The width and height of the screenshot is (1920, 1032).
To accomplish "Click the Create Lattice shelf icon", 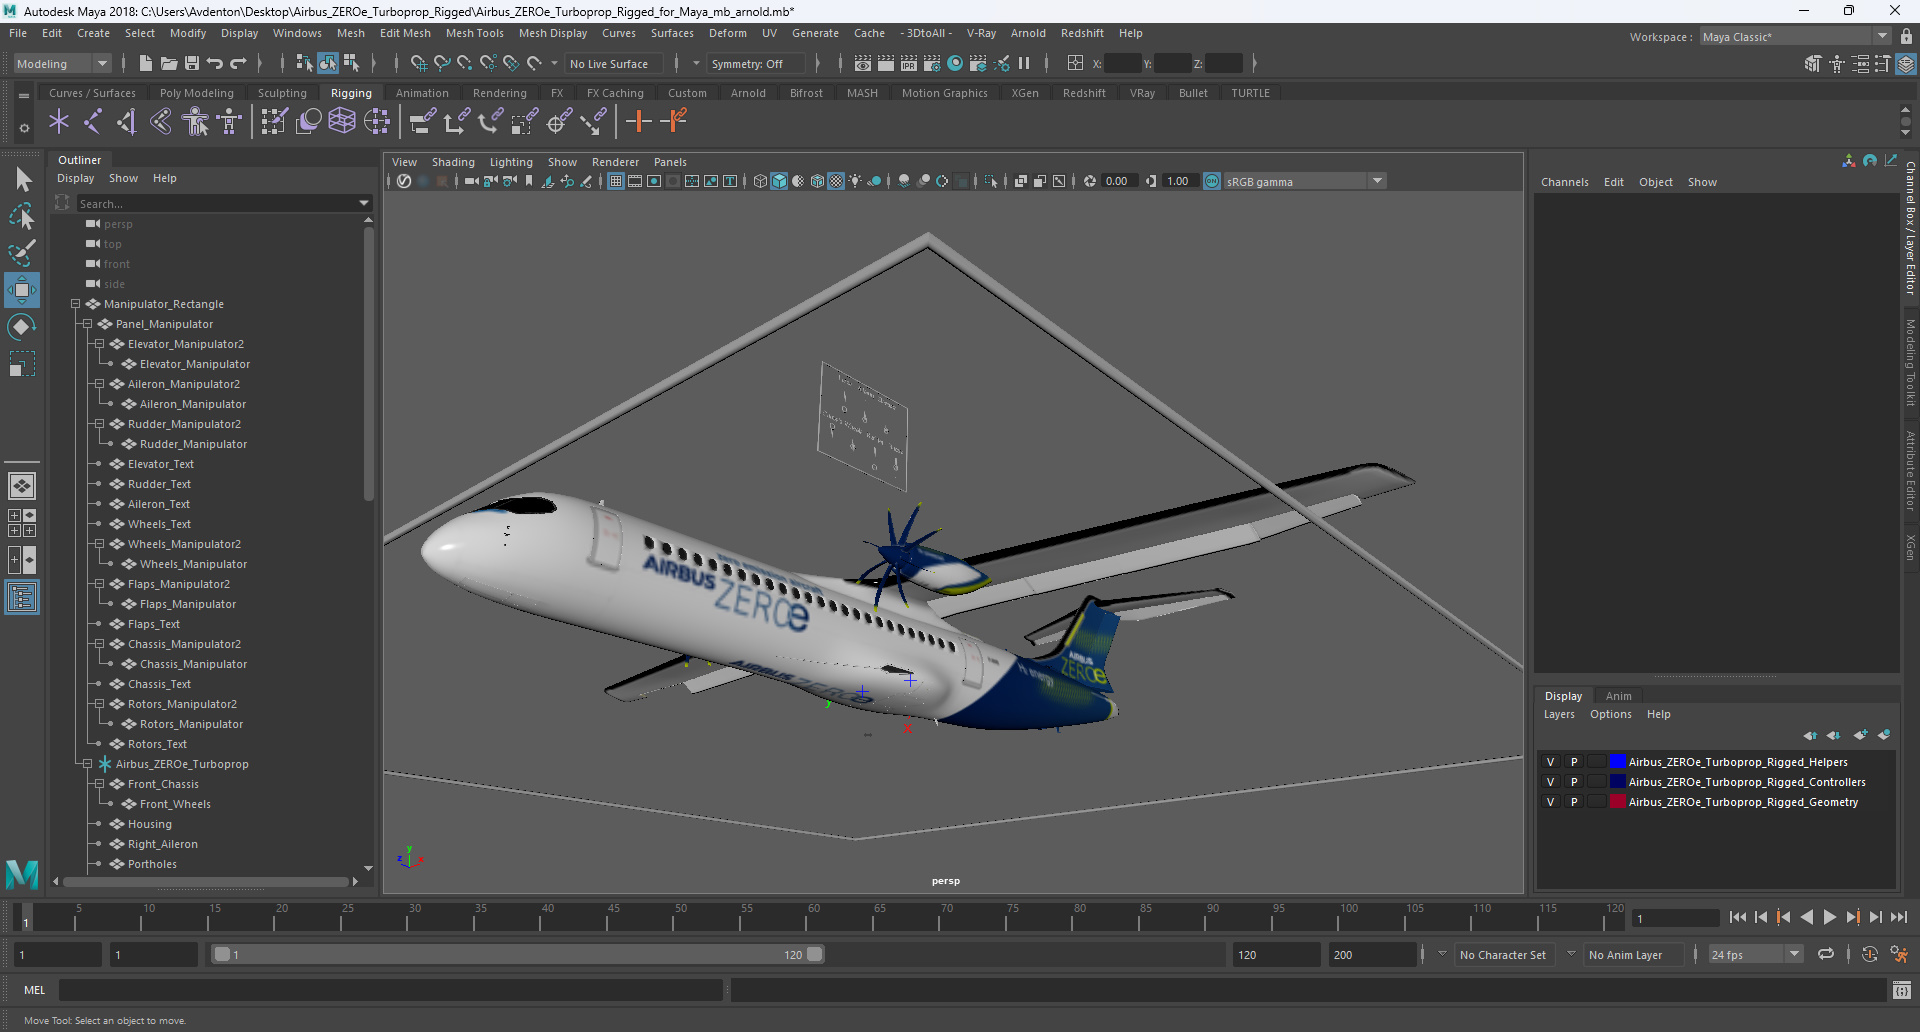I will click(342, 122).
